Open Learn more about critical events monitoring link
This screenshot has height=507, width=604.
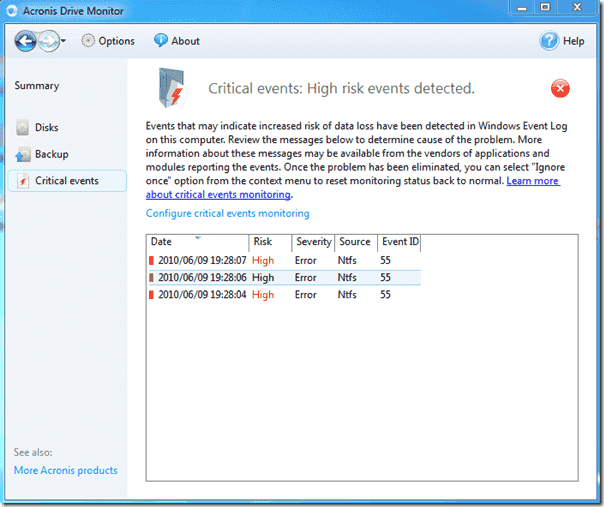point(533,181)
